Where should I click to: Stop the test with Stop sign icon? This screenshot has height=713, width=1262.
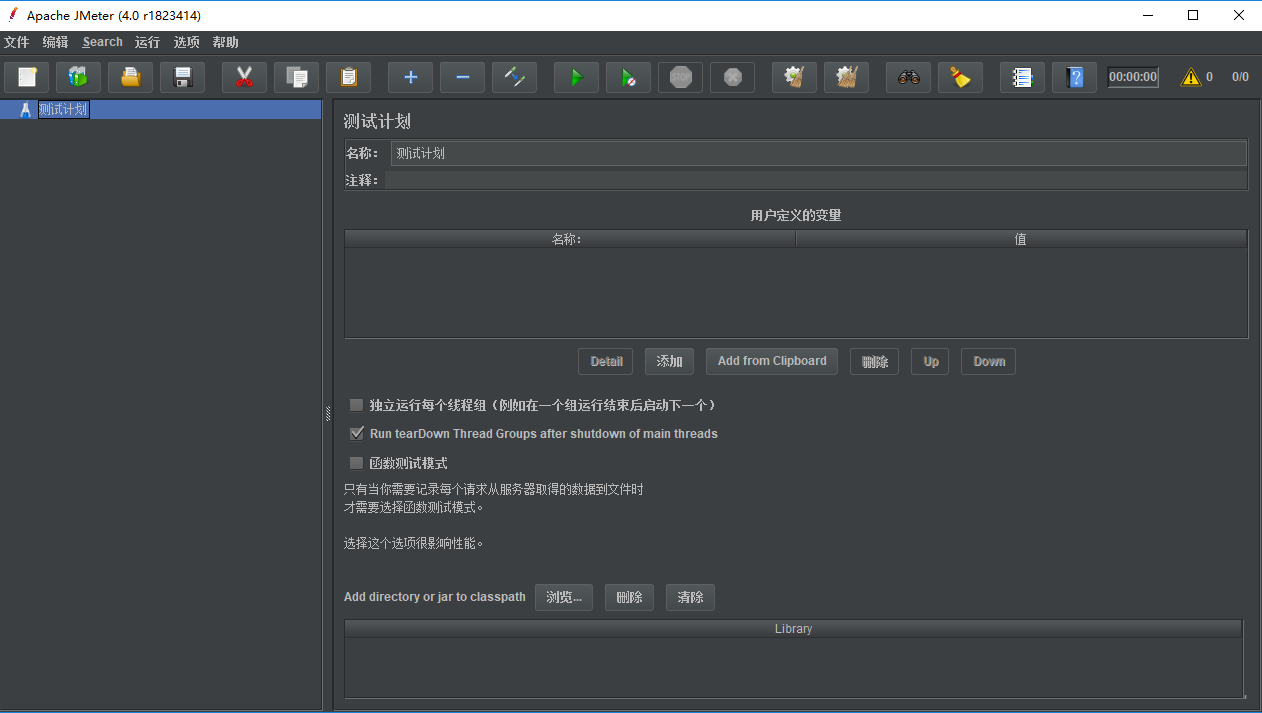681,77
